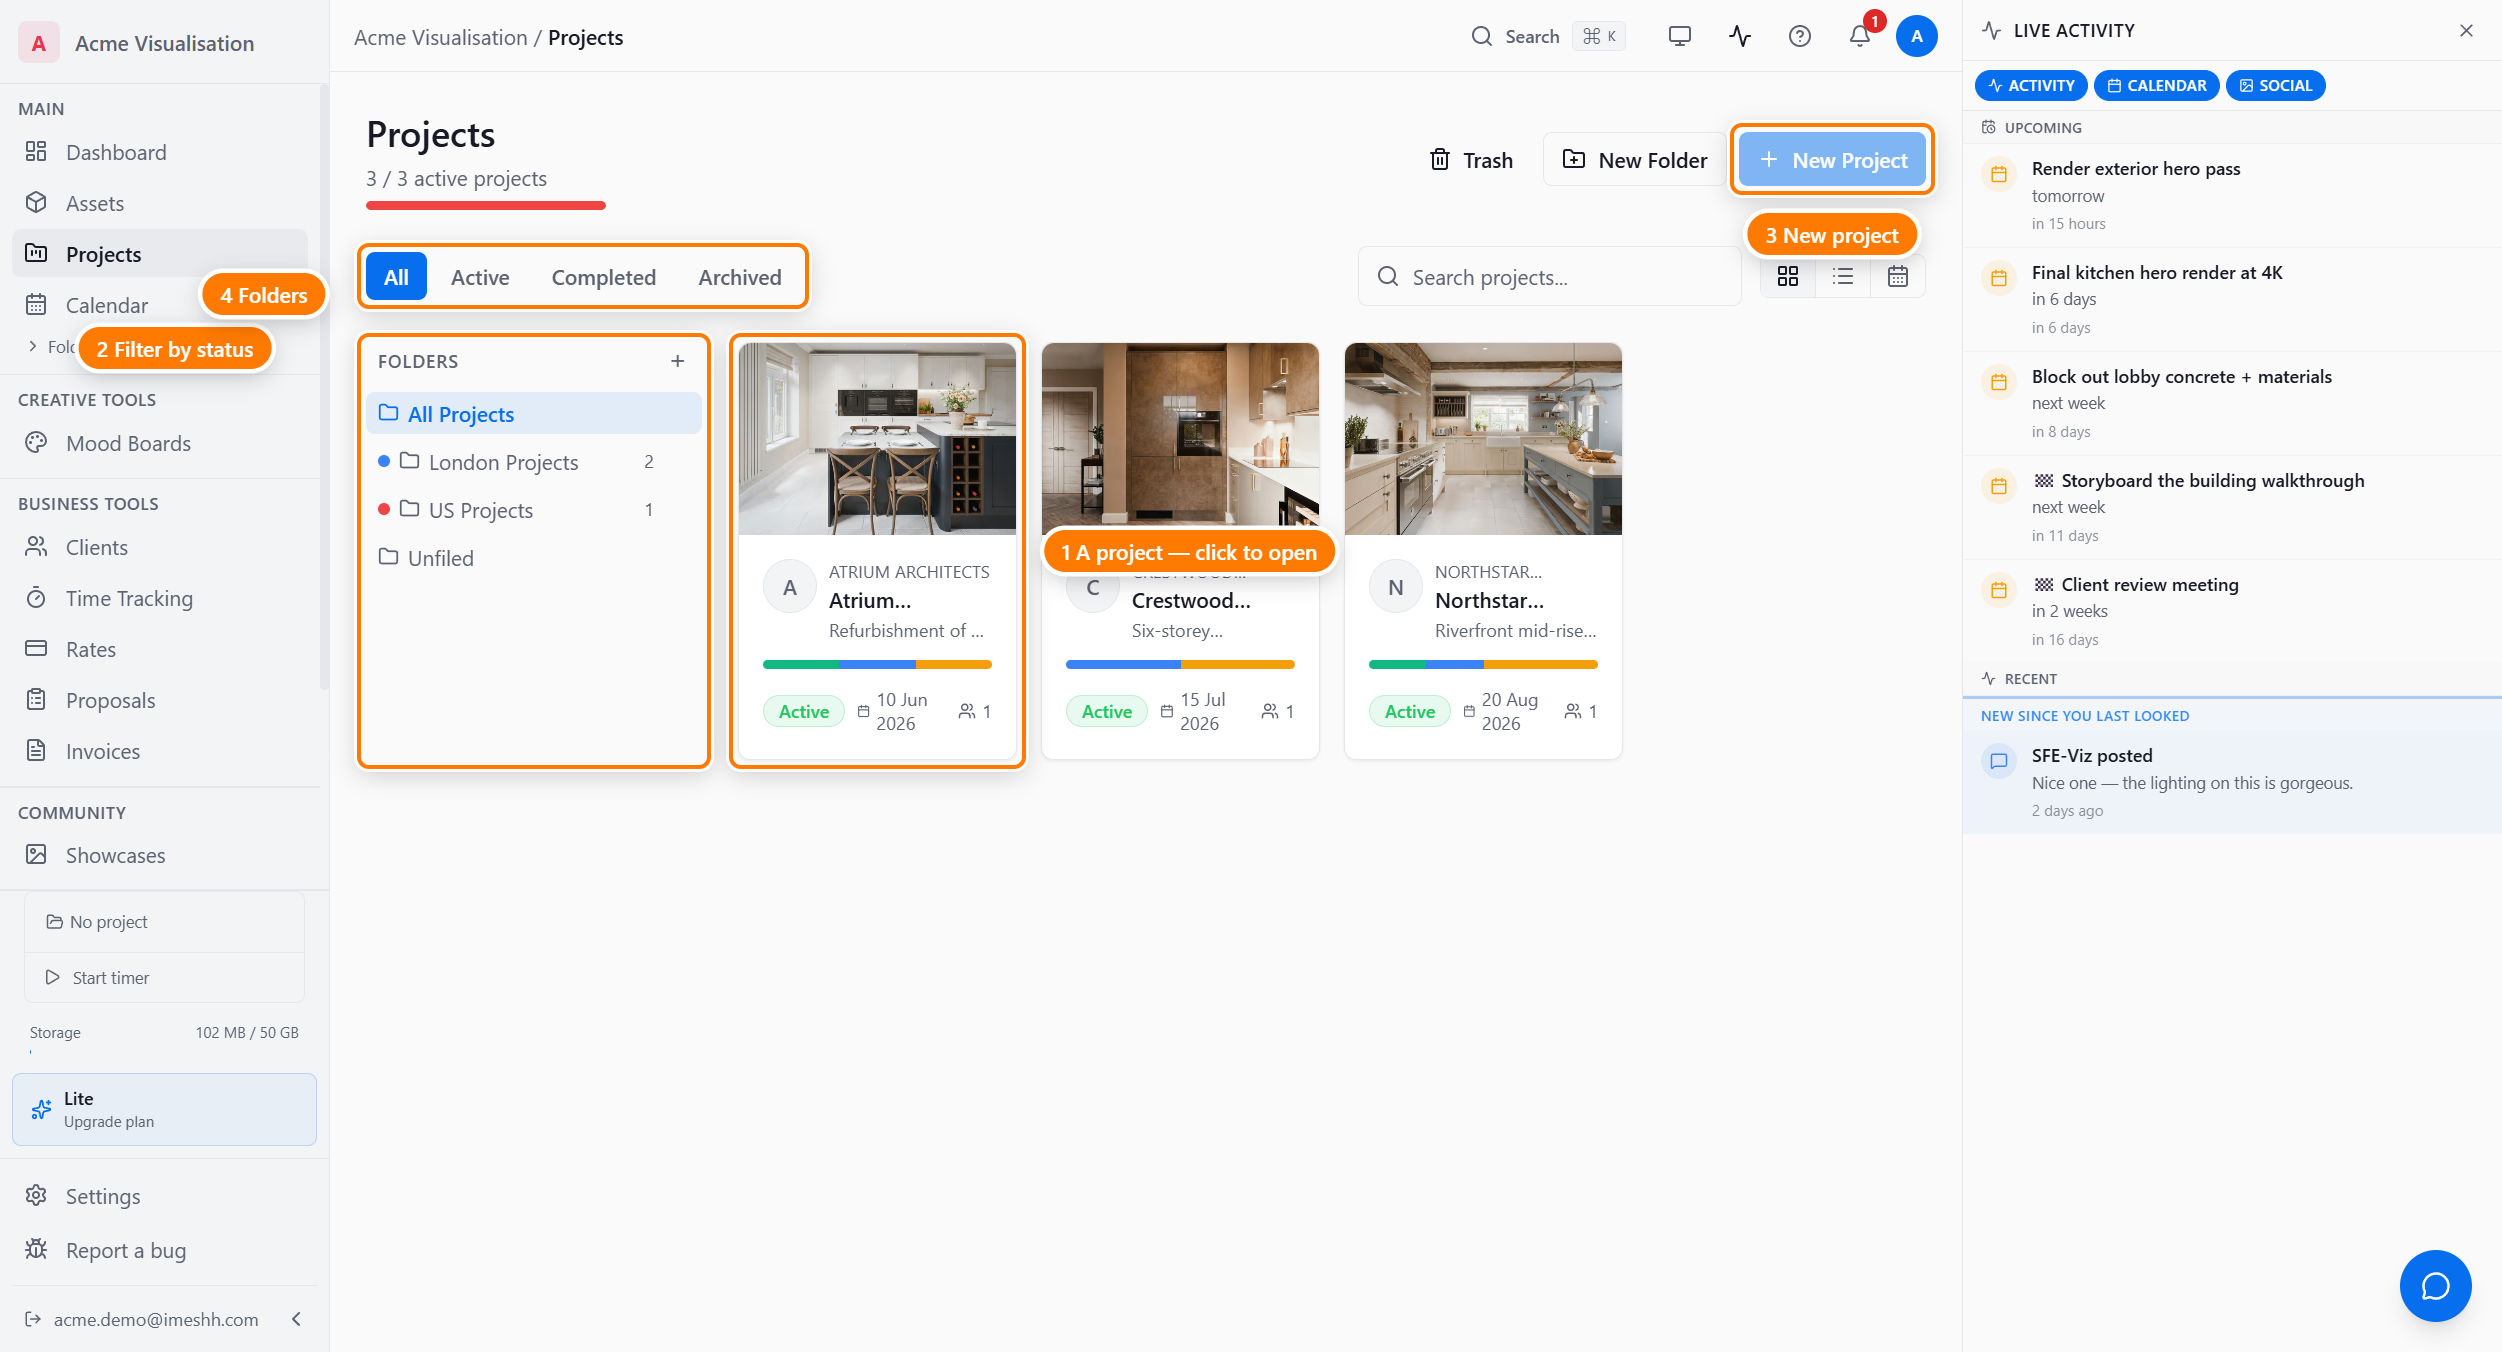This screenshot has width=2502, height=1352.
Task: Select the All status filter tab
Action: 396,277
